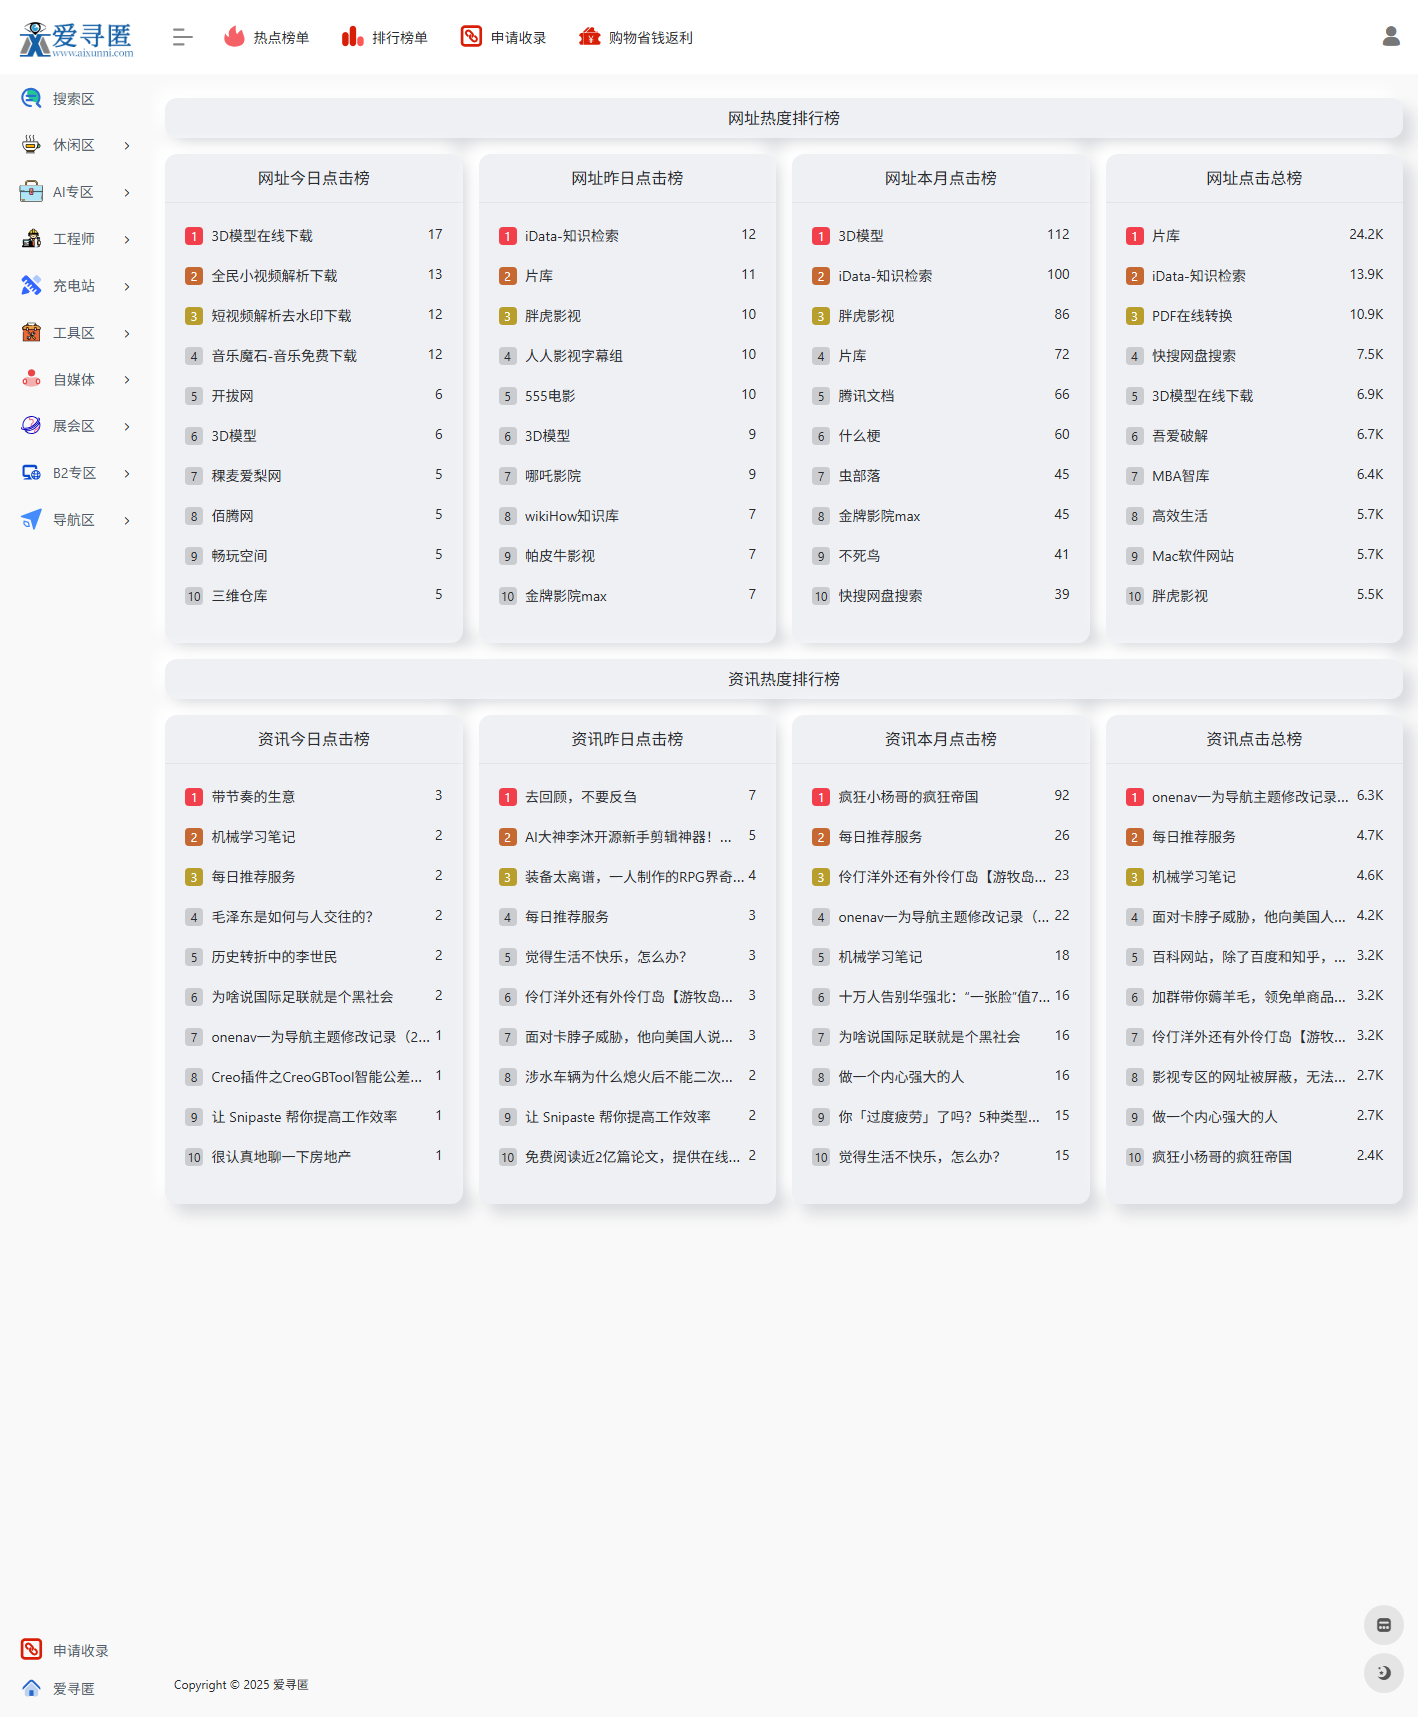Click 音乐魔石-音乐免费下载 entry
The width and height of the screenshot is (1418, 1717).
(x=284, y=356)
